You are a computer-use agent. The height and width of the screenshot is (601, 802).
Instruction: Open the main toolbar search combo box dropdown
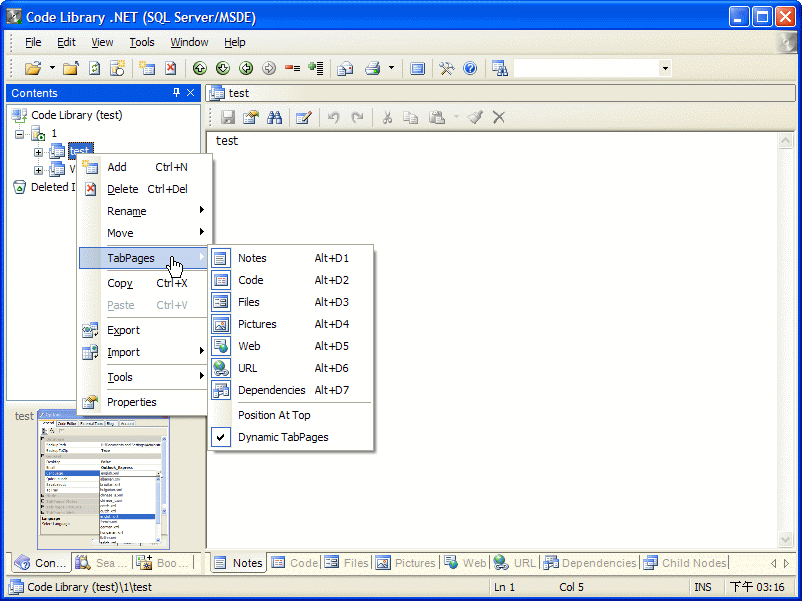pos(665,68)
